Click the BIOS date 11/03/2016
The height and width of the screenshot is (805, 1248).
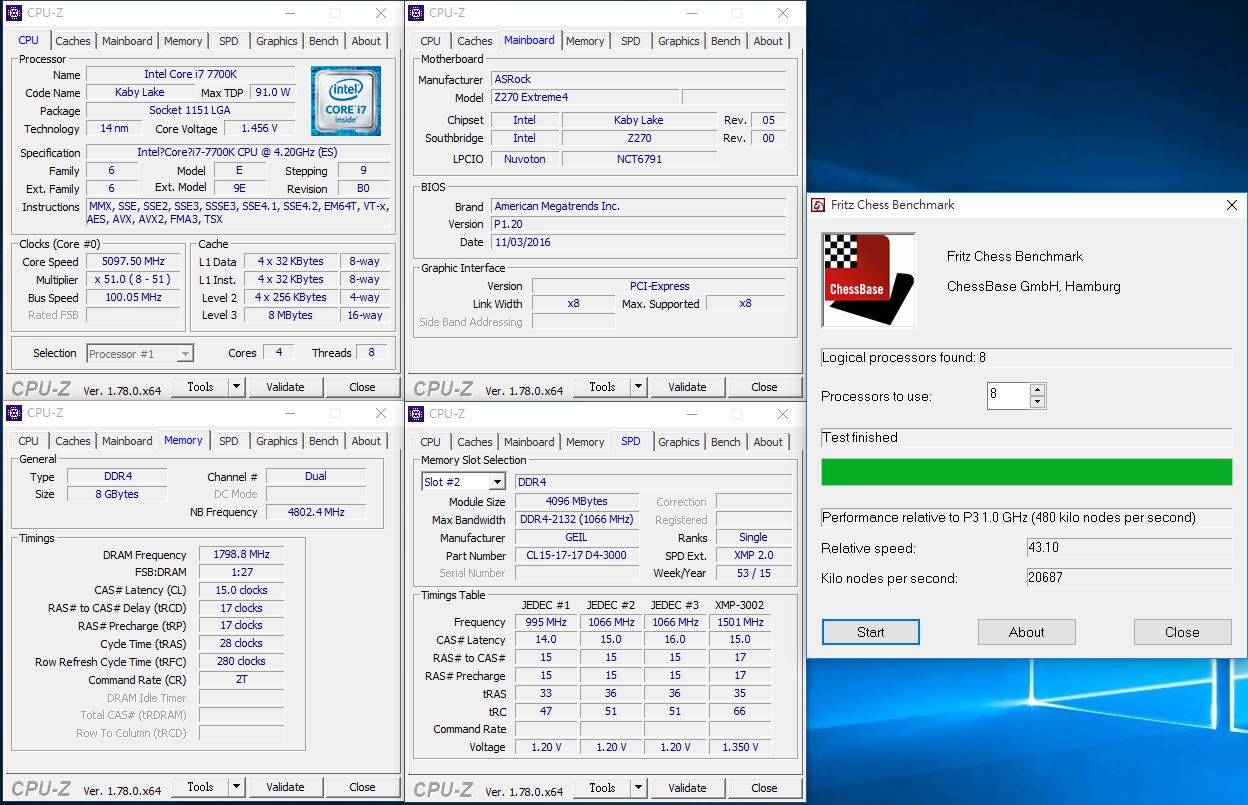(x=638, y=242)
